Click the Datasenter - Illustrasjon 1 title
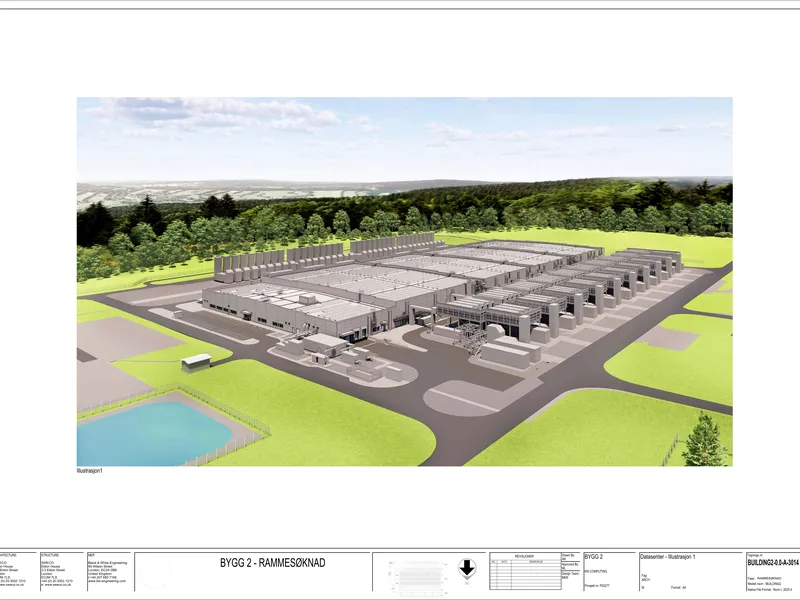 point(668,557)
